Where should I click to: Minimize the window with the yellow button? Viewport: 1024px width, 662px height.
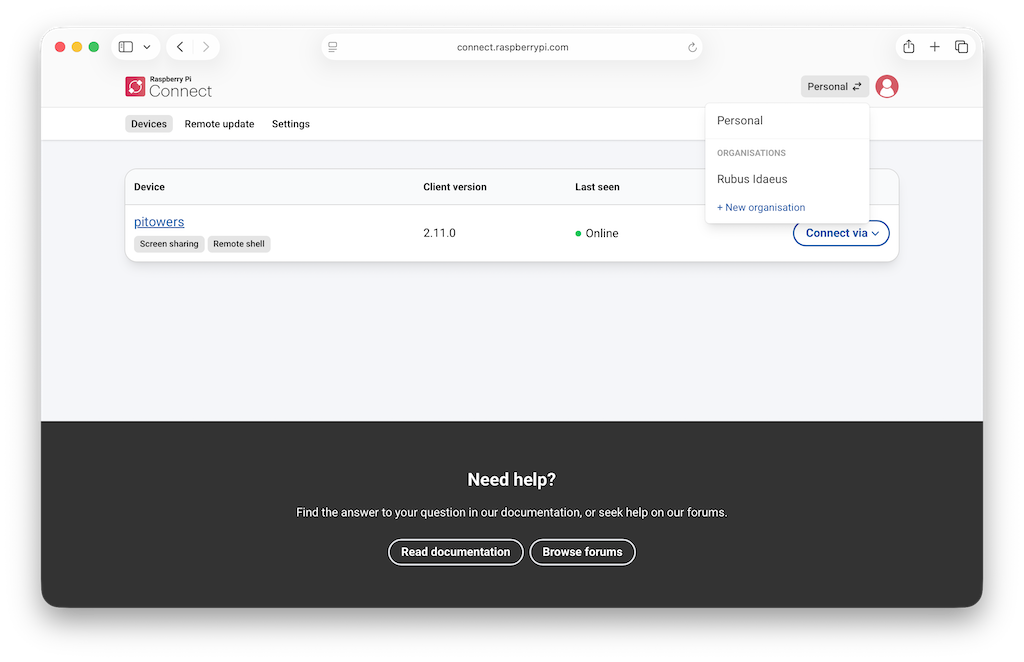click(77, 47)
